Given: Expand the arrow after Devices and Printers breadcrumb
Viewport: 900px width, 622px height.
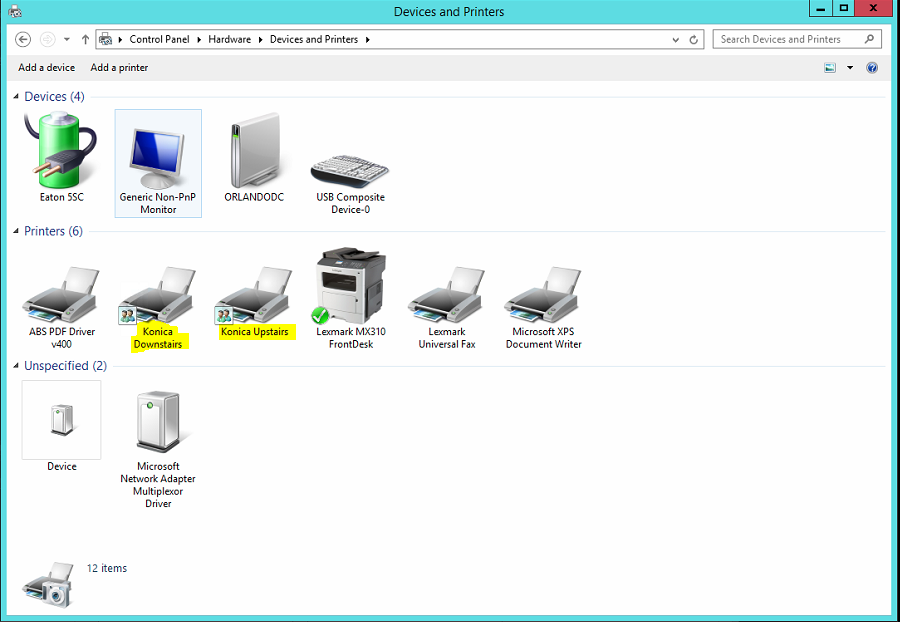Looking at the screenshot, I should pos(367,40).
